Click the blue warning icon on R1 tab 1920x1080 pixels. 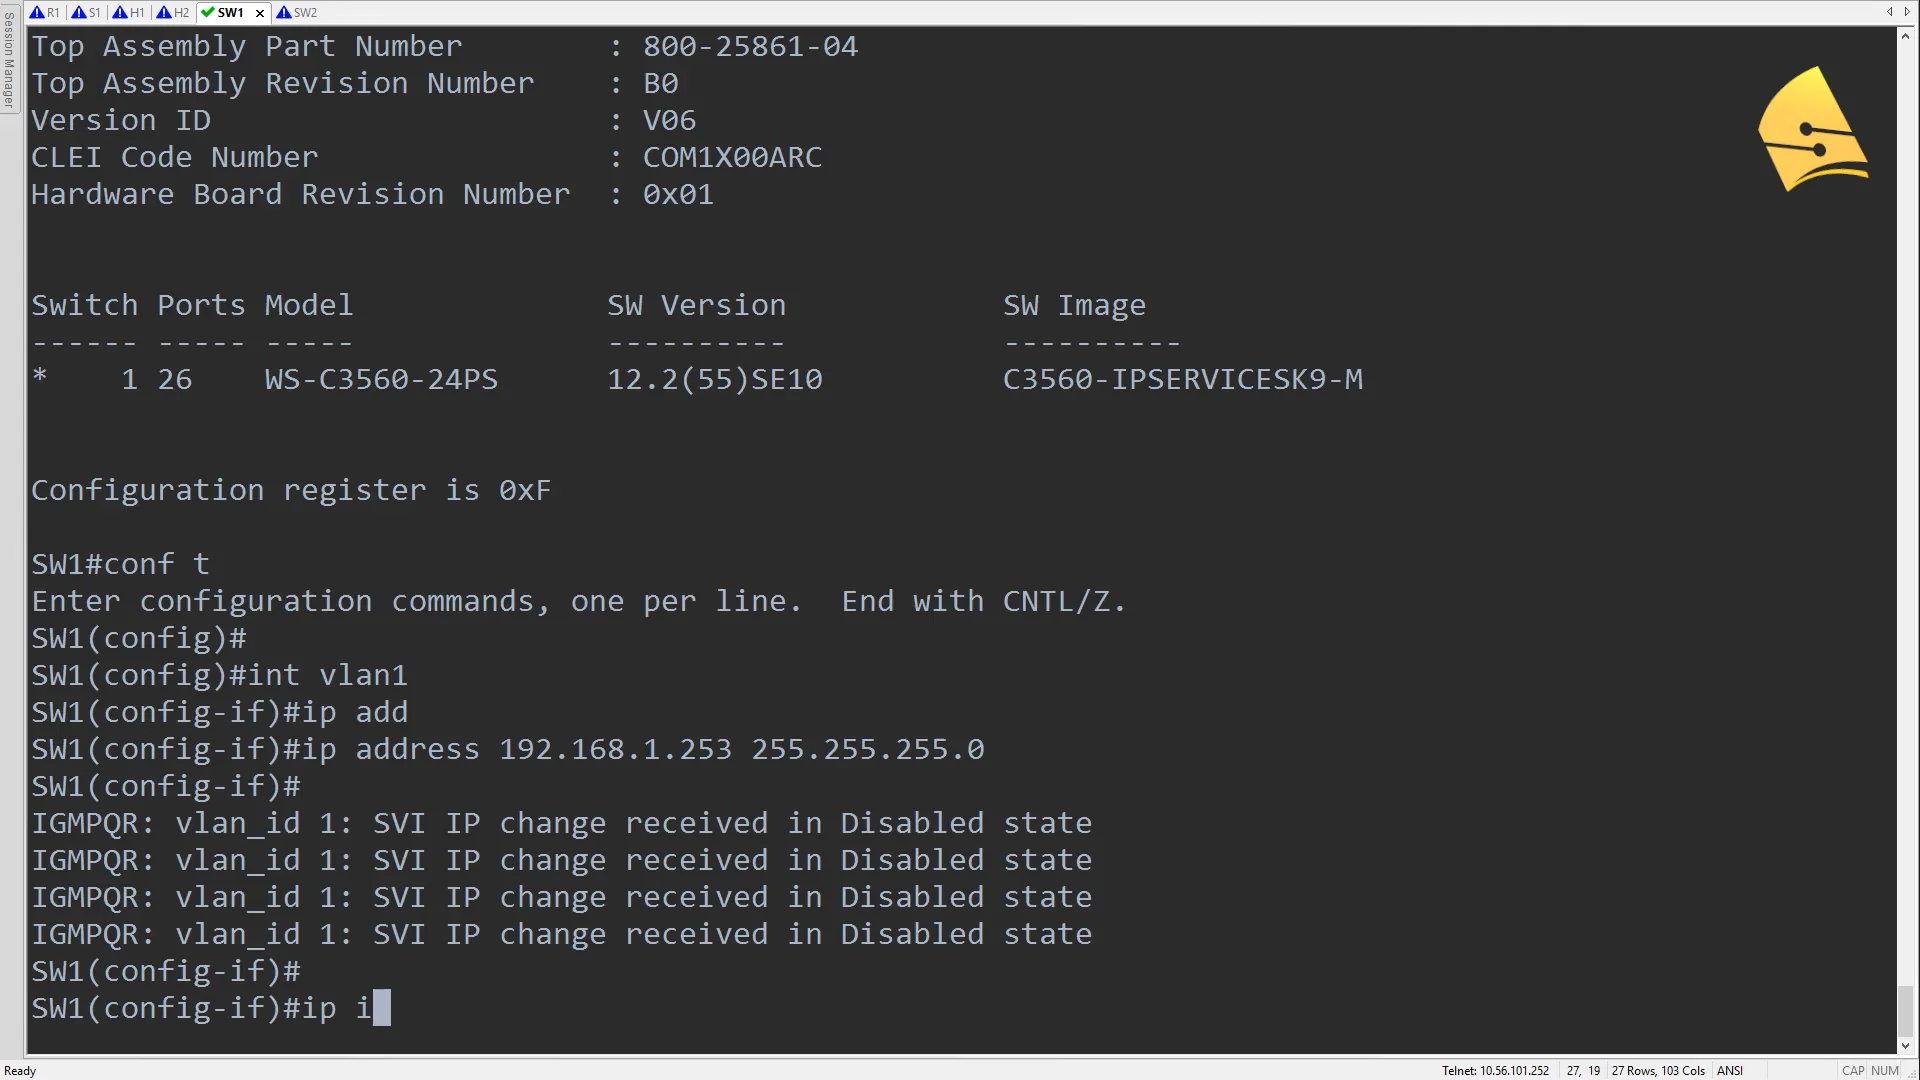click(x=37, y=13)
